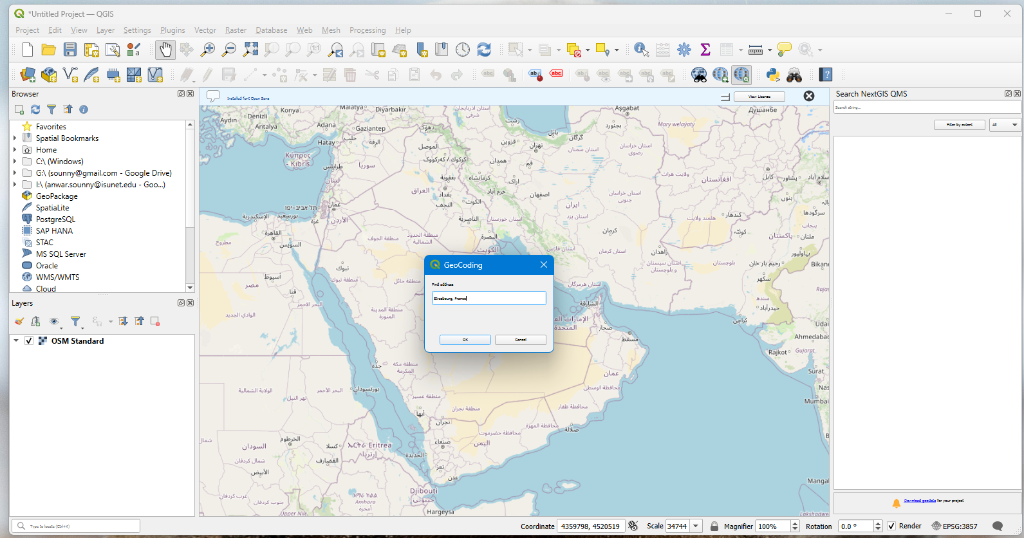Create a new project with the blank page icon
Viewport: 1024px width, 538px height.
(27, 50)
